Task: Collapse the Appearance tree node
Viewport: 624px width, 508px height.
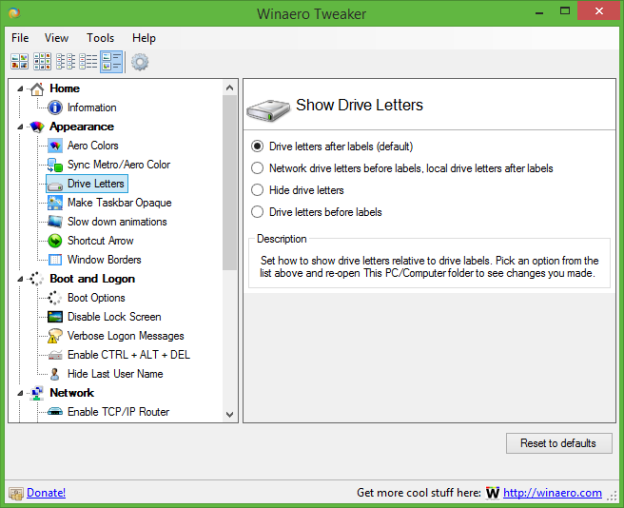Action: tap(20, 127)
